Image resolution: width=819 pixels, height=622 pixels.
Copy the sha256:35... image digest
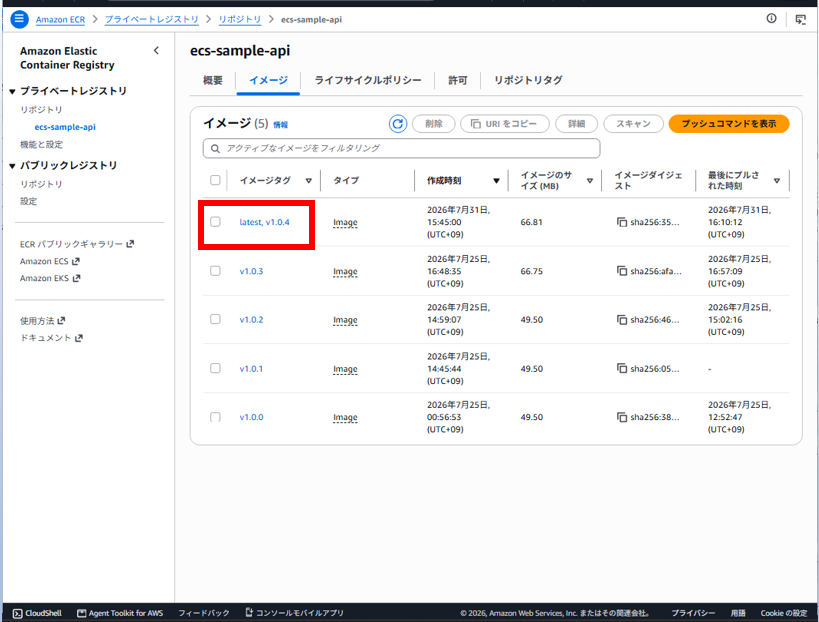pos(622,222)
